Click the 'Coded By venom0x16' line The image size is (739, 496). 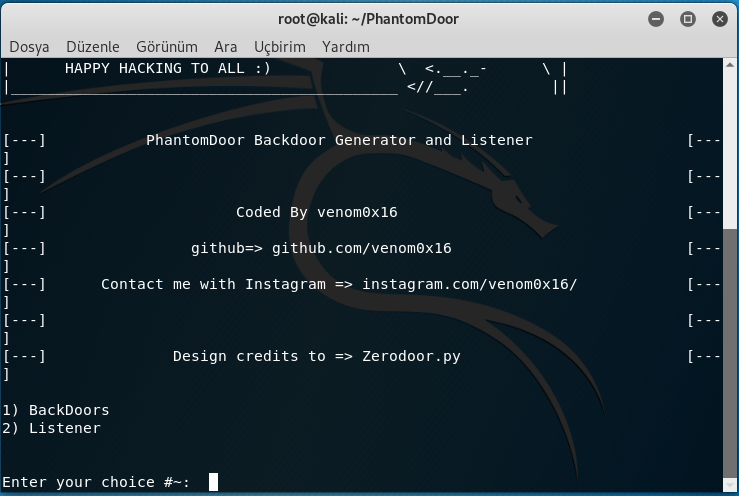317,212
